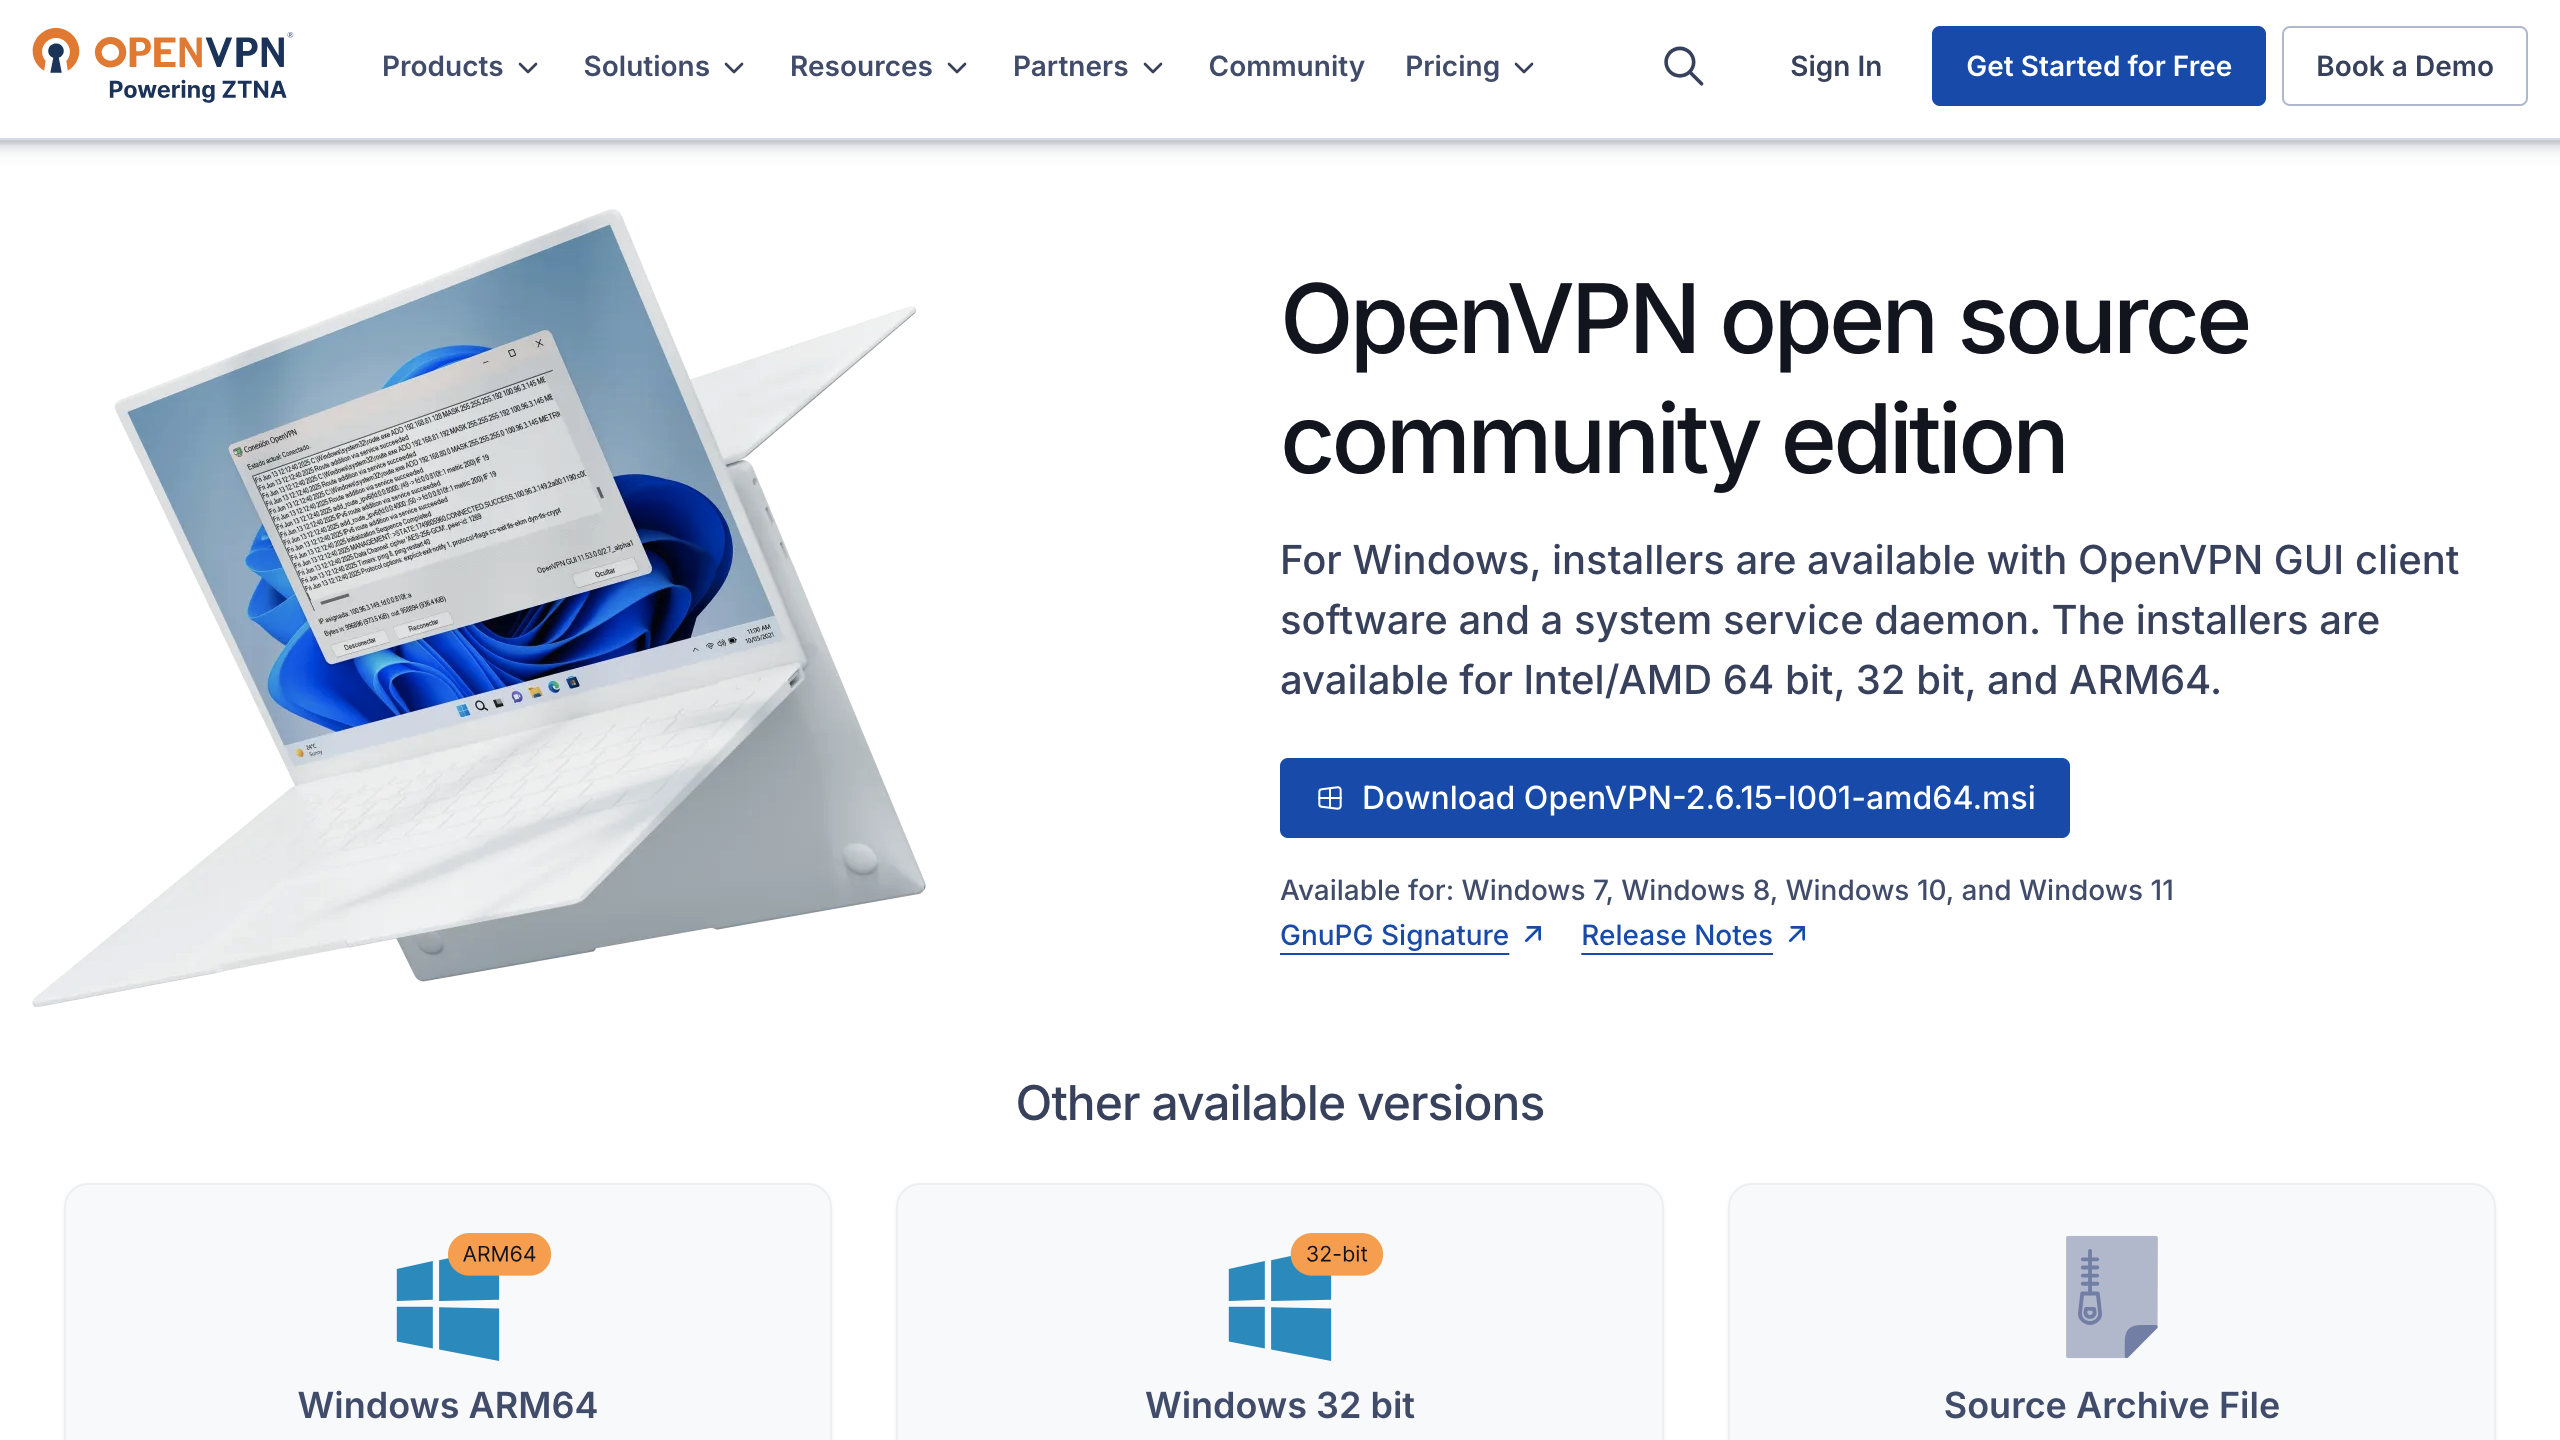Expand the Products dropdown menu
Image resolution: width=2560 pixels, height=1440 pixels.
[x=460, y=66]
